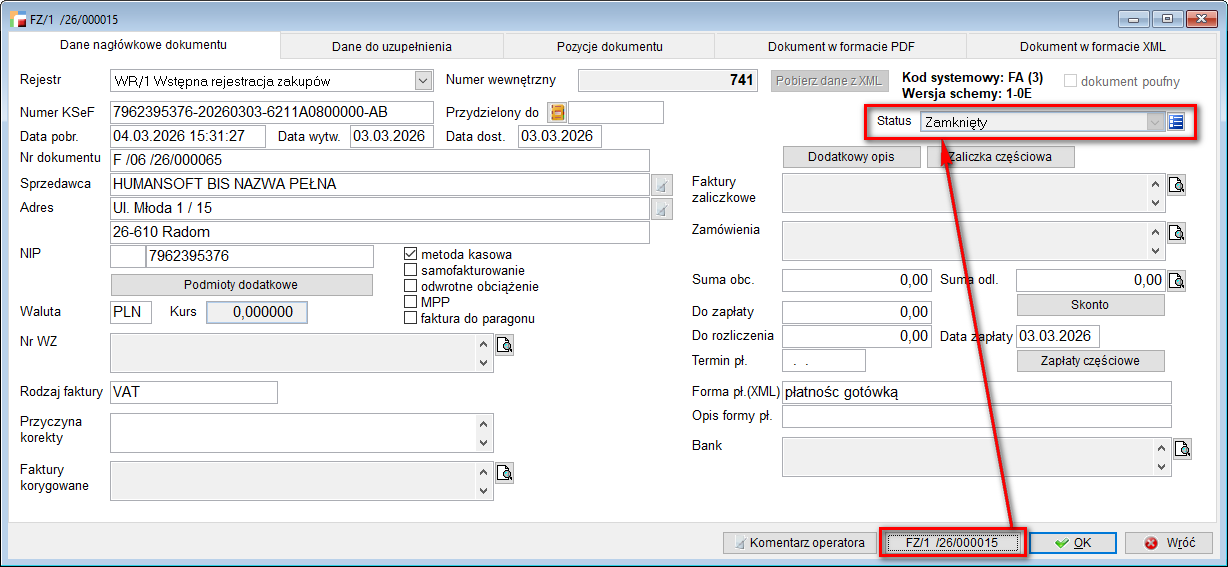
Task: Click edit icon beside Sprzedawca field
Action: 661,185
